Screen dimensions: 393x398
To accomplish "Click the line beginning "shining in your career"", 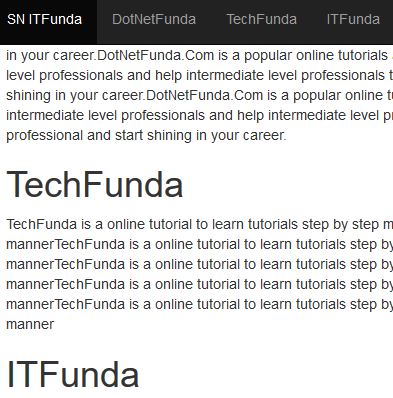I will [x=199, y=95].
